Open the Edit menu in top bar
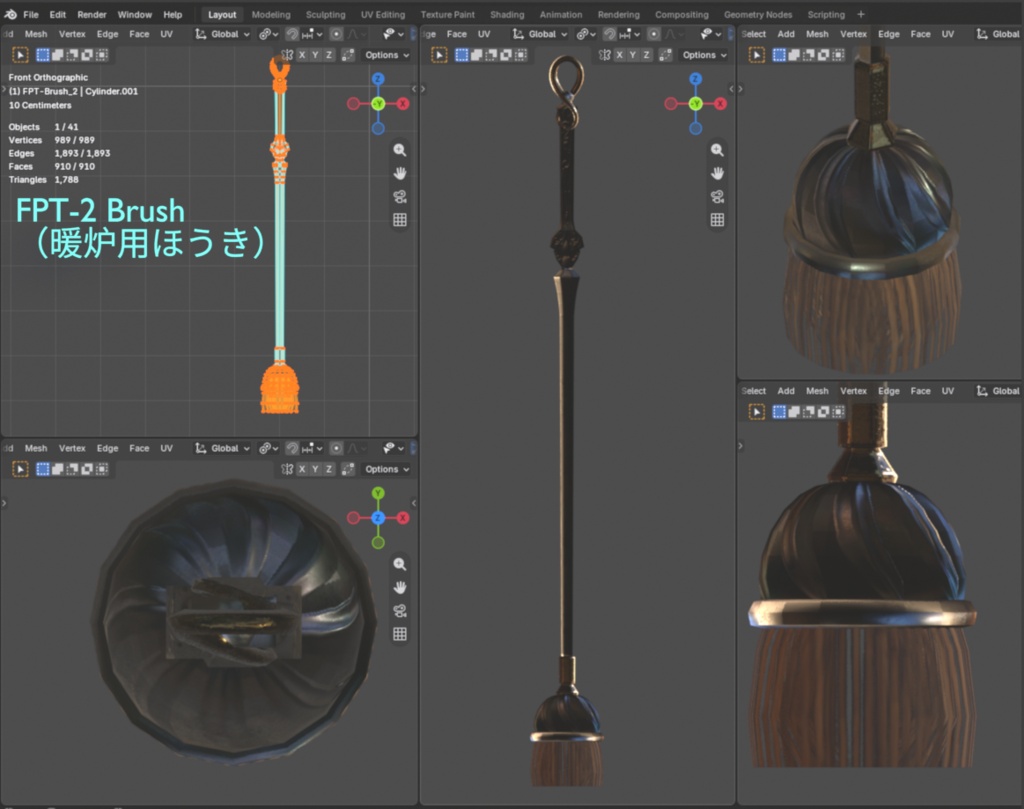This screenshot has width=1024, height=809. click(x=57, y=14)
